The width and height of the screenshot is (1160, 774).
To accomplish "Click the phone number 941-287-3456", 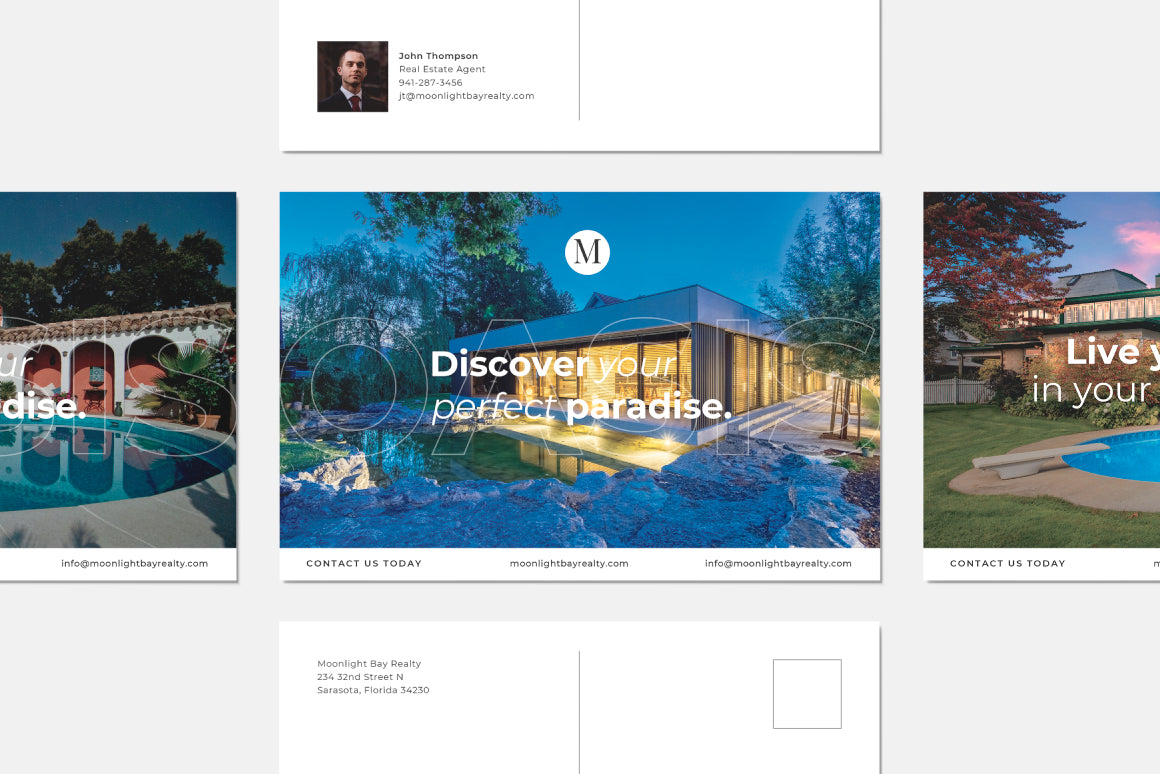I will tap(431, 82).
